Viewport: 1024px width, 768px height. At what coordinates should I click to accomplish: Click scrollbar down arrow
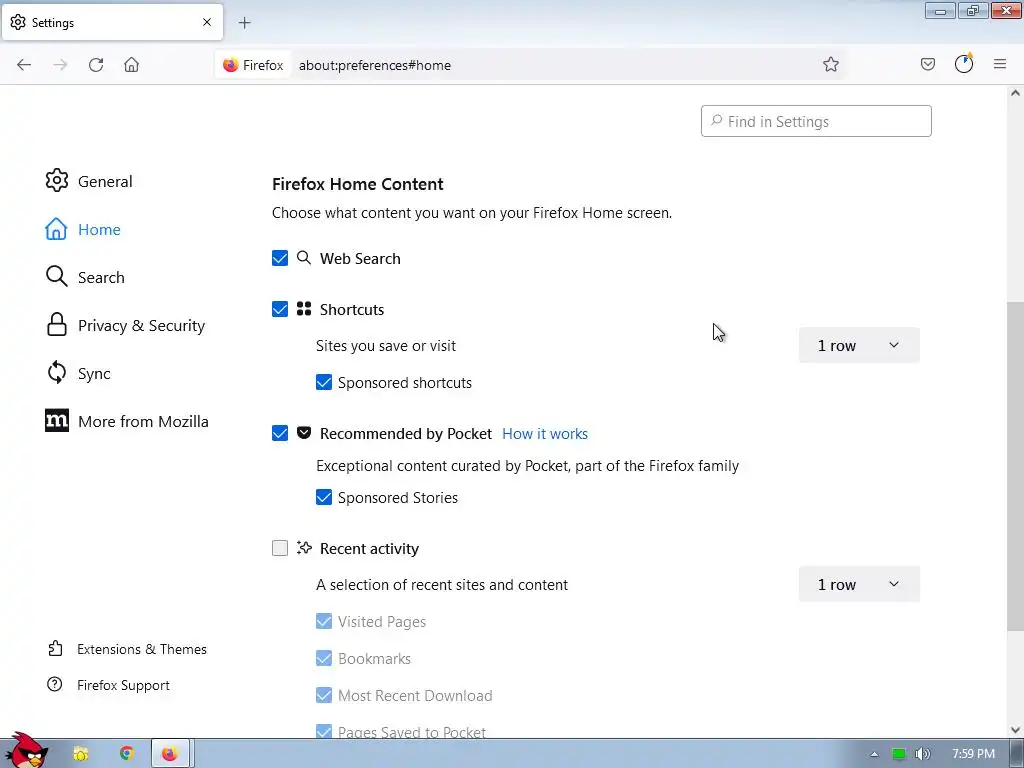[1015, 730]
